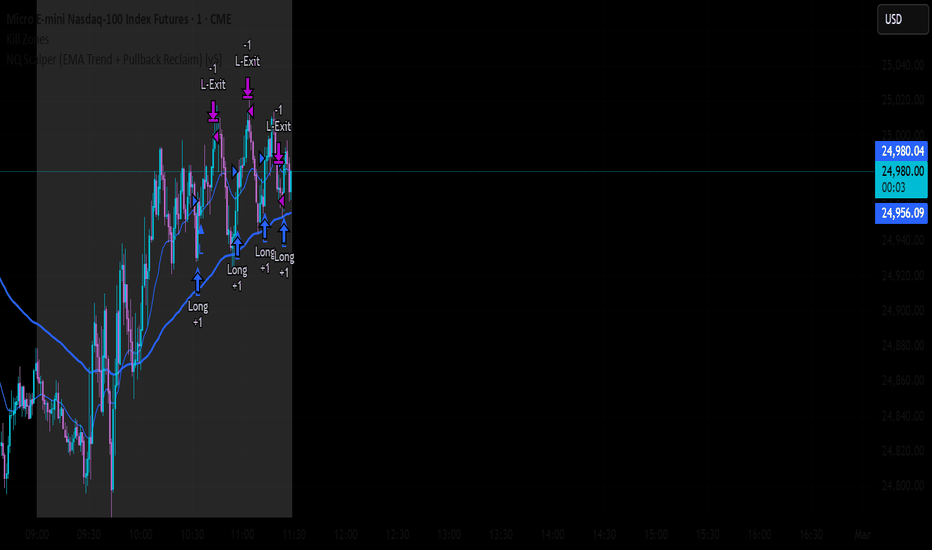Viewport: 932px width, 550px height.
Task: Click the third blue Long entry arrow
Action: 264,228
